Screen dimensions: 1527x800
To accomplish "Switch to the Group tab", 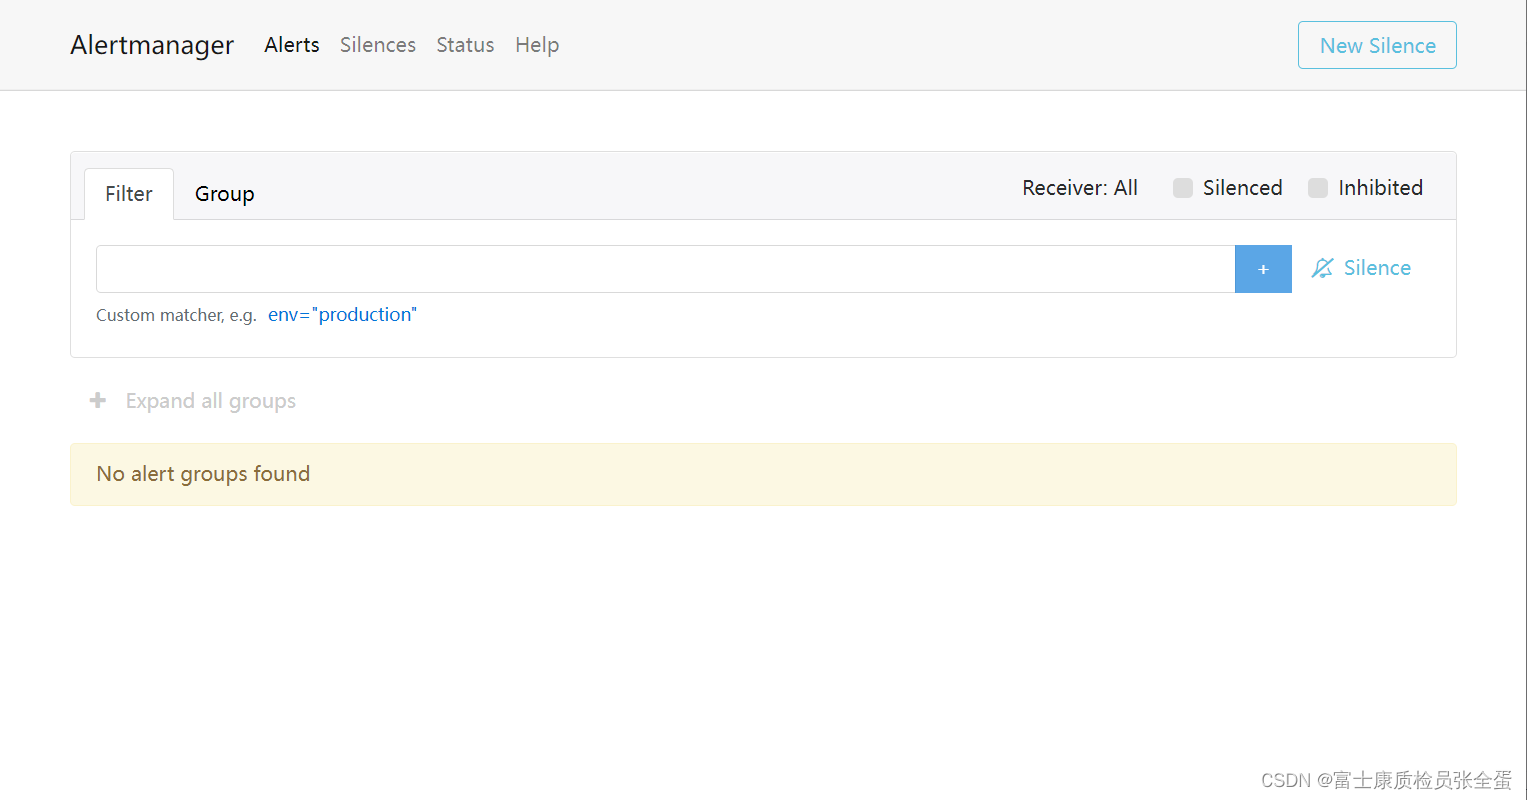I will tap(224, 193).
